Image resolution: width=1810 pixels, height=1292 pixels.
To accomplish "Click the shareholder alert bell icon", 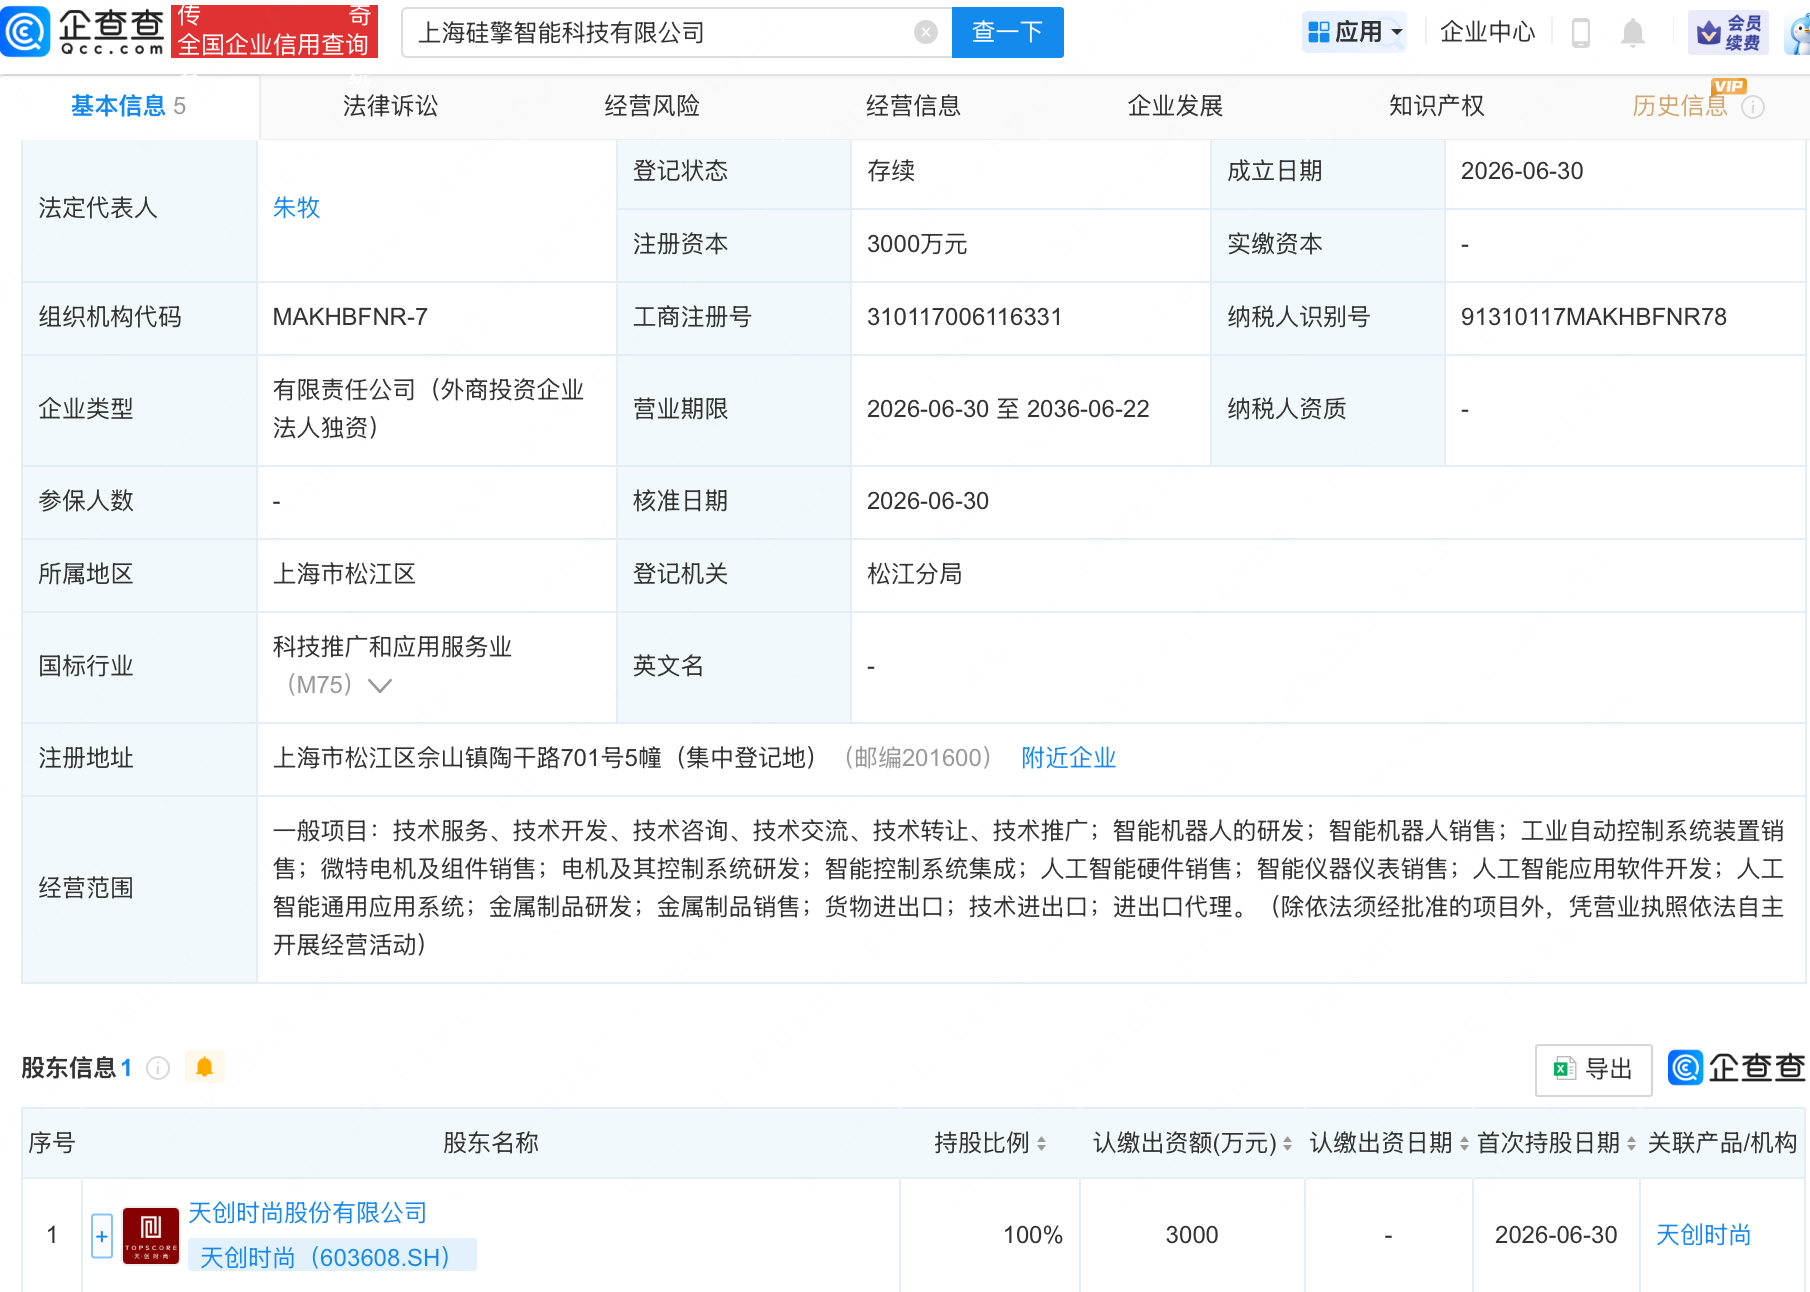I will point(205,1067).
